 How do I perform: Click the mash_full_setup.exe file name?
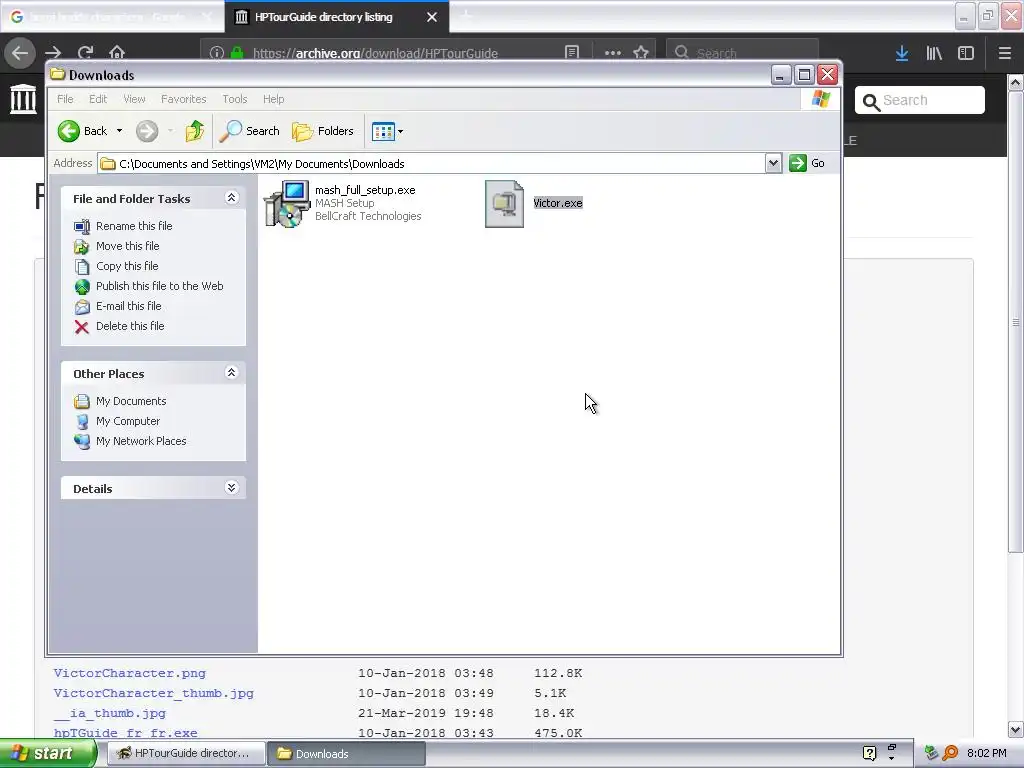coord(365,190)
